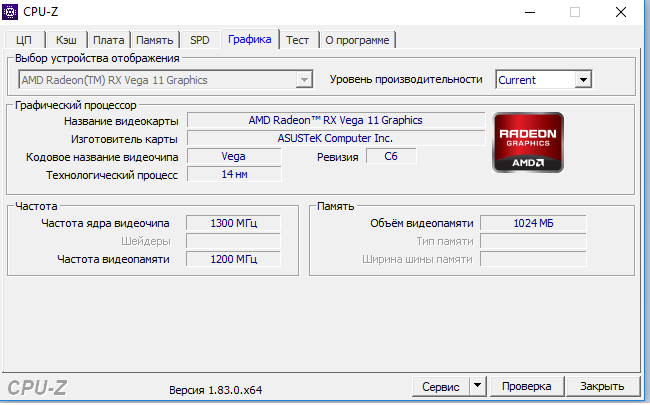Click the Объём видеопамяти label
This screenshot has height=405, width=650.
[422, 223]
